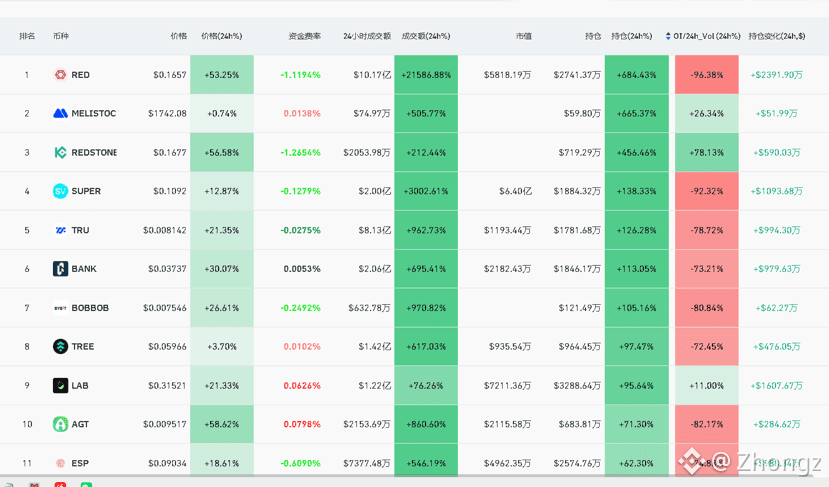Click TREE's 0.0102% funding rate
829x487 pixels.
(x=302, y=346)
